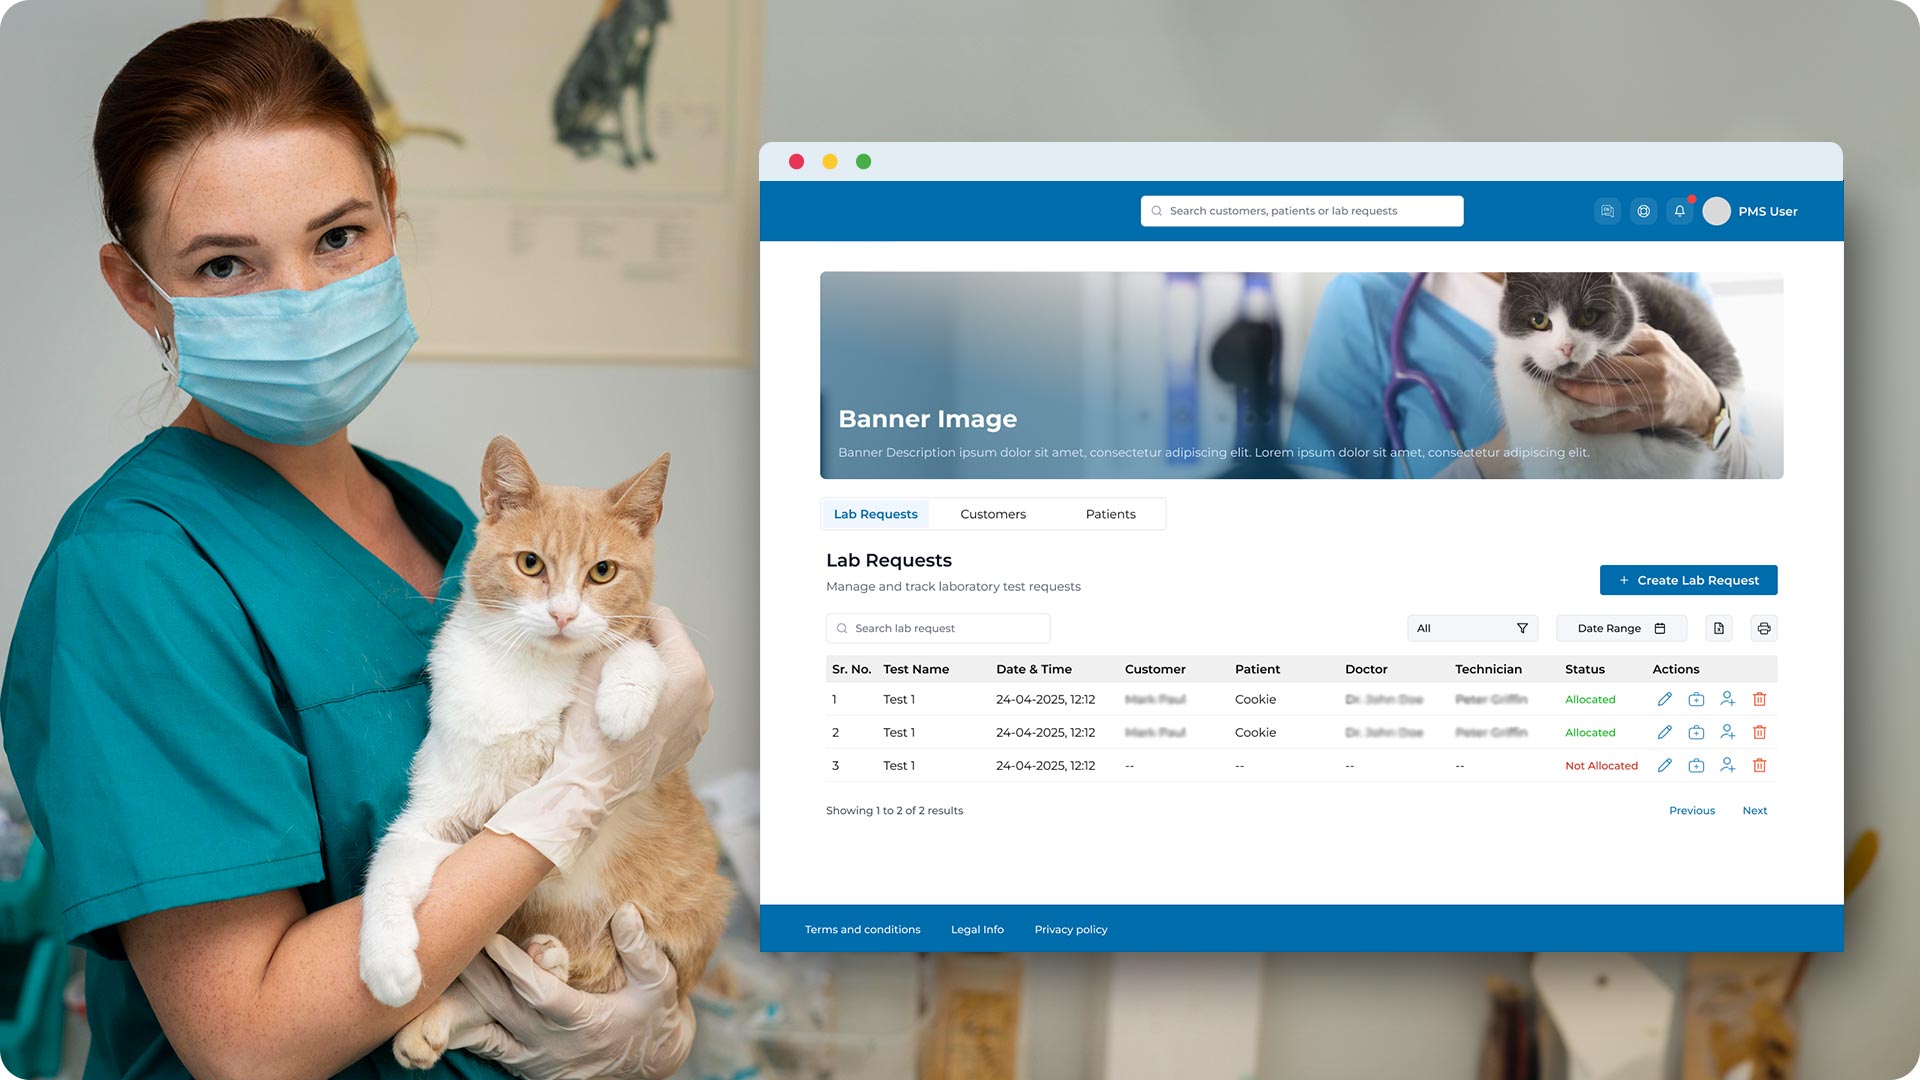Open the notifications bell icon
The height and width of the screenshot is (1080, 1920).
click(1679, 211)
